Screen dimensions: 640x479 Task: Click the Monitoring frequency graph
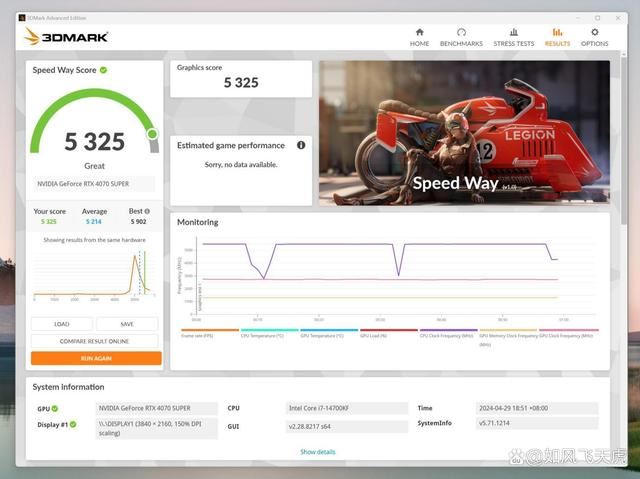coord(386,277)
